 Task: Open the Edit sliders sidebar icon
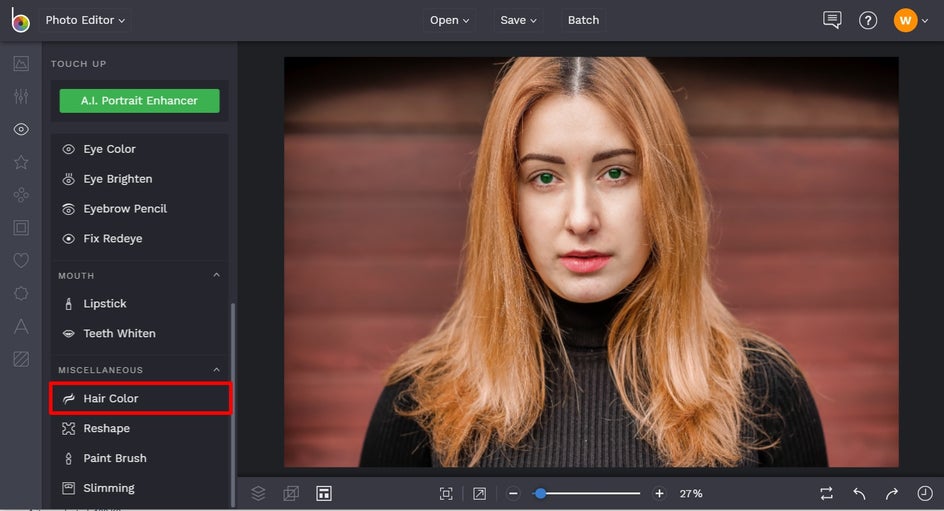coord(21,96)
